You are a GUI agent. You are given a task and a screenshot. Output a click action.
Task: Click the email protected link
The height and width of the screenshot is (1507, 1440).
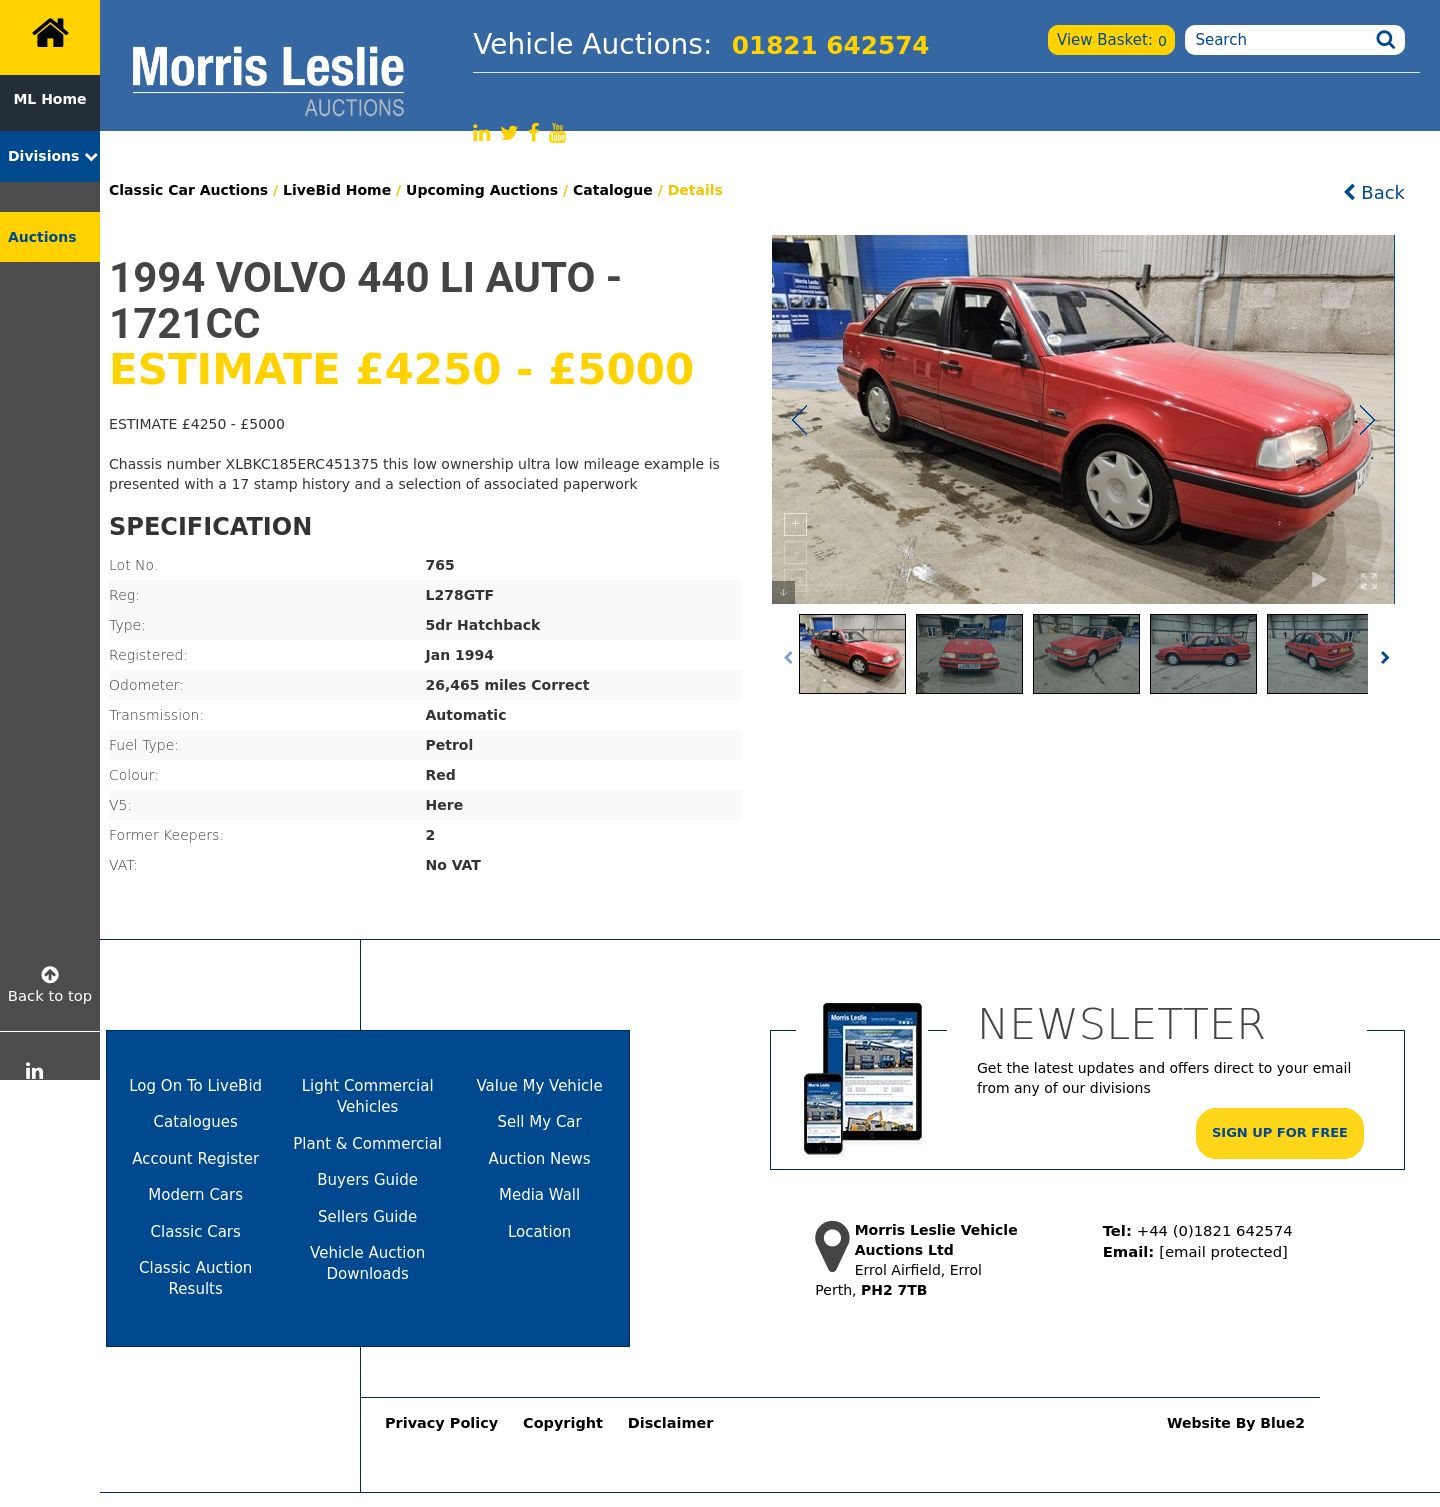(1223, 1252)
